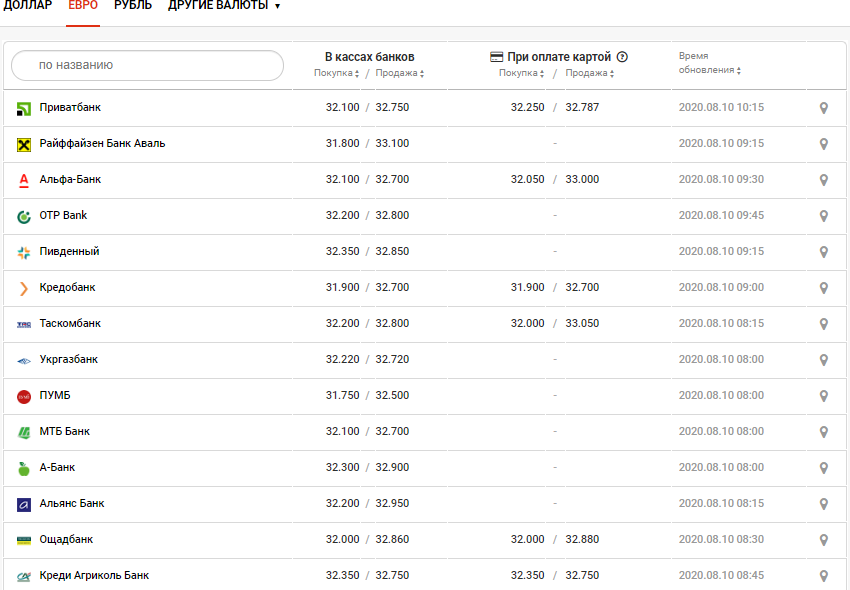Click ПУМБ cash buy rate 31.750
850x590 pixels.
[343, 395]
